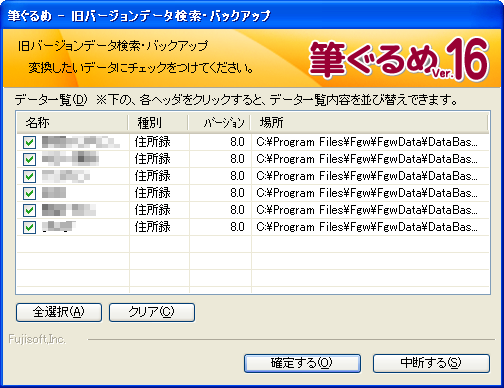
Task: Select the first row's file path cell
Action: pos(367,142)
